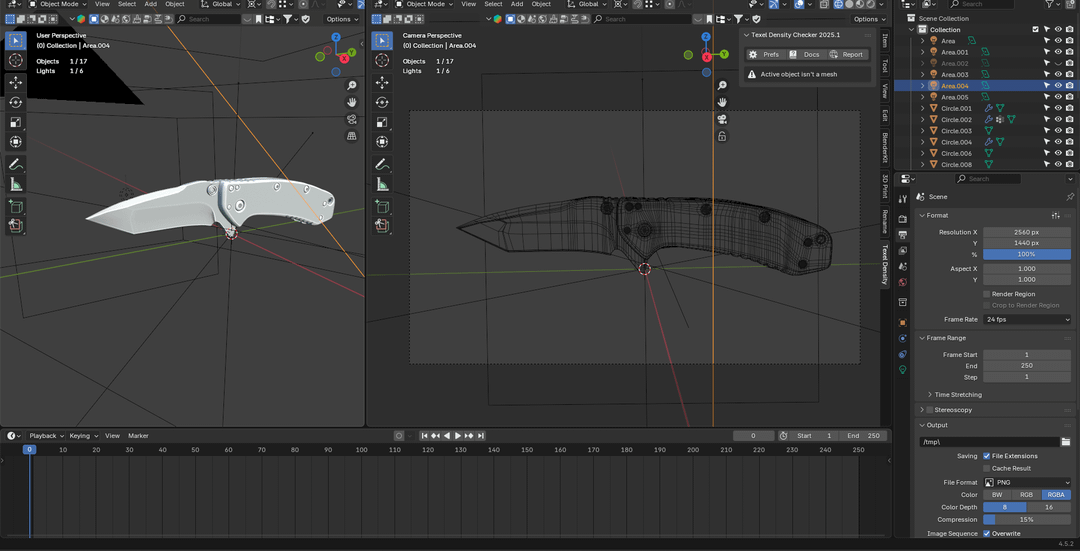Hide Area.004 with its eye icon

(1058, 86)
